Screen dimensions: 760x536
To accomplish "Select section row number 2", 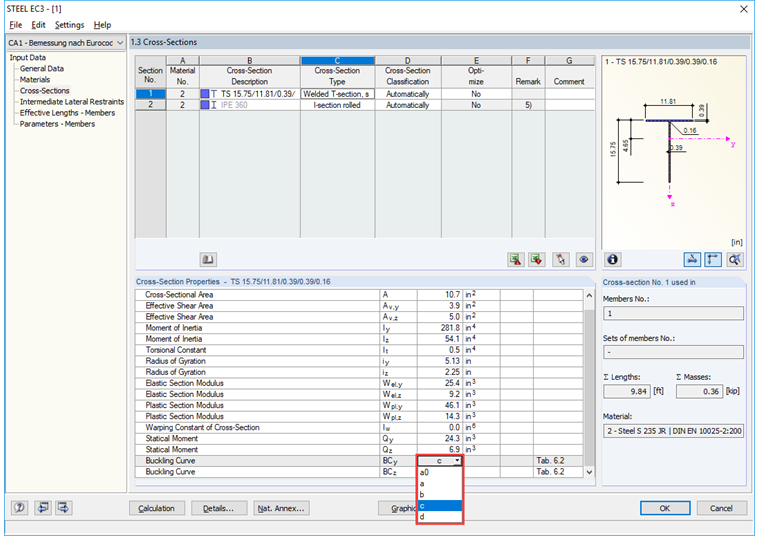I will [150, 105].
